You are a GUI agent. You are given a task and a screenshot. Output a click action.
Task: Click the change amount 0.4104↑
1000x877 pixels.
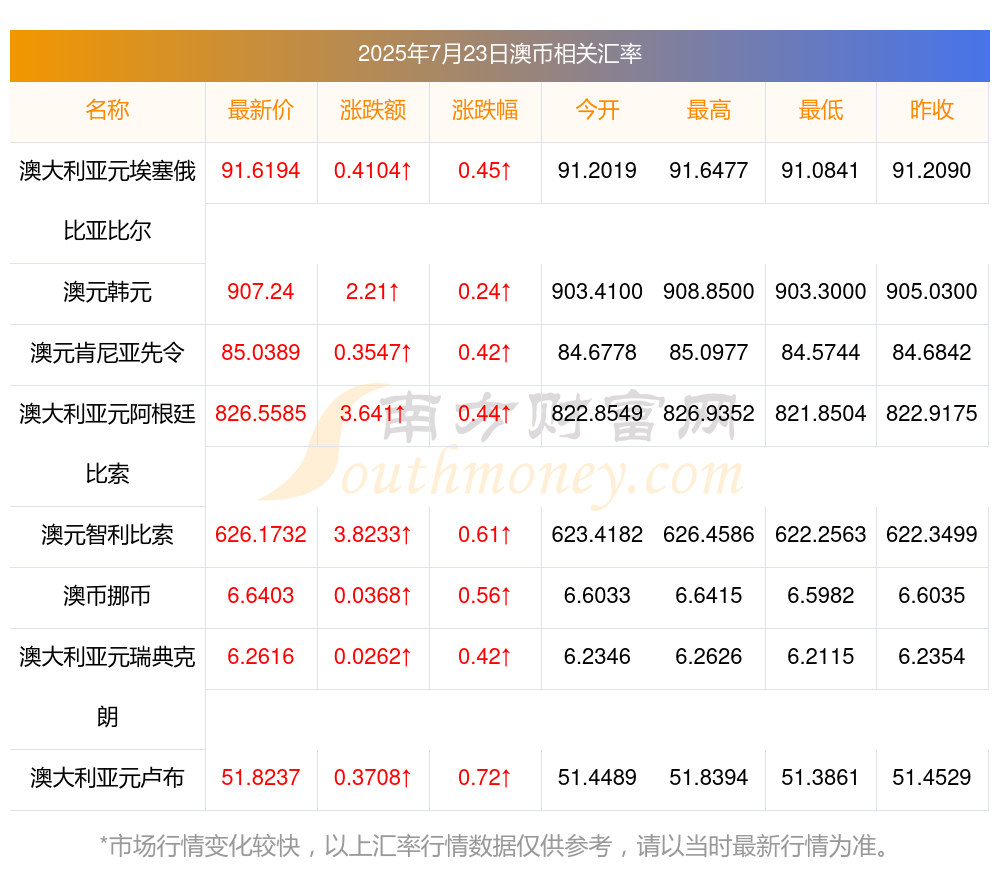click(x=372, y=171)
